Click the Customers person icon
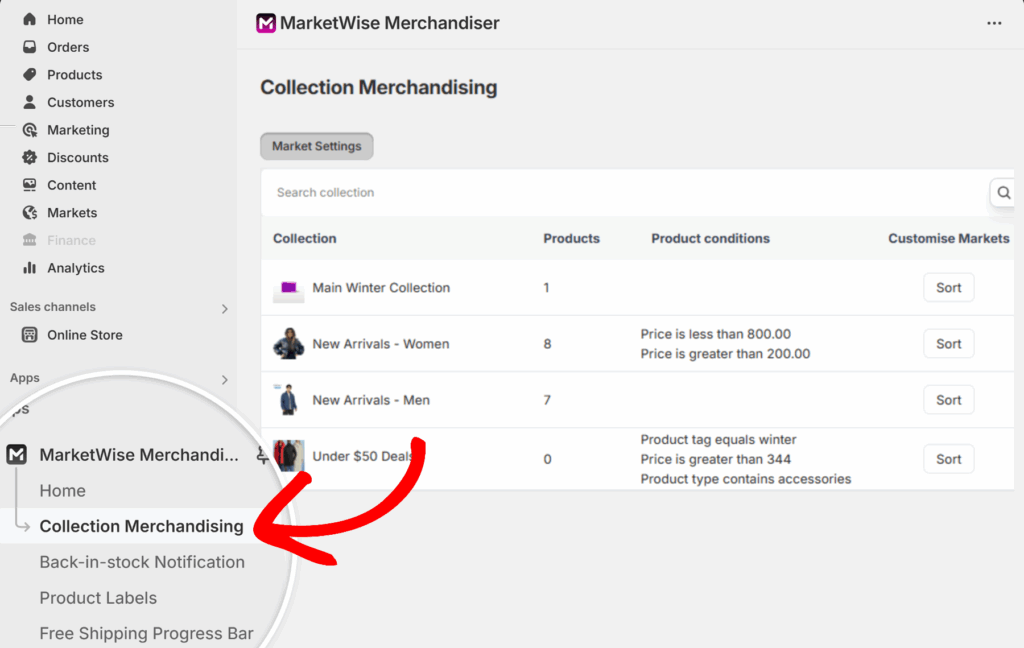Screen dimensions: 1024x648 (x=28, y=102)
